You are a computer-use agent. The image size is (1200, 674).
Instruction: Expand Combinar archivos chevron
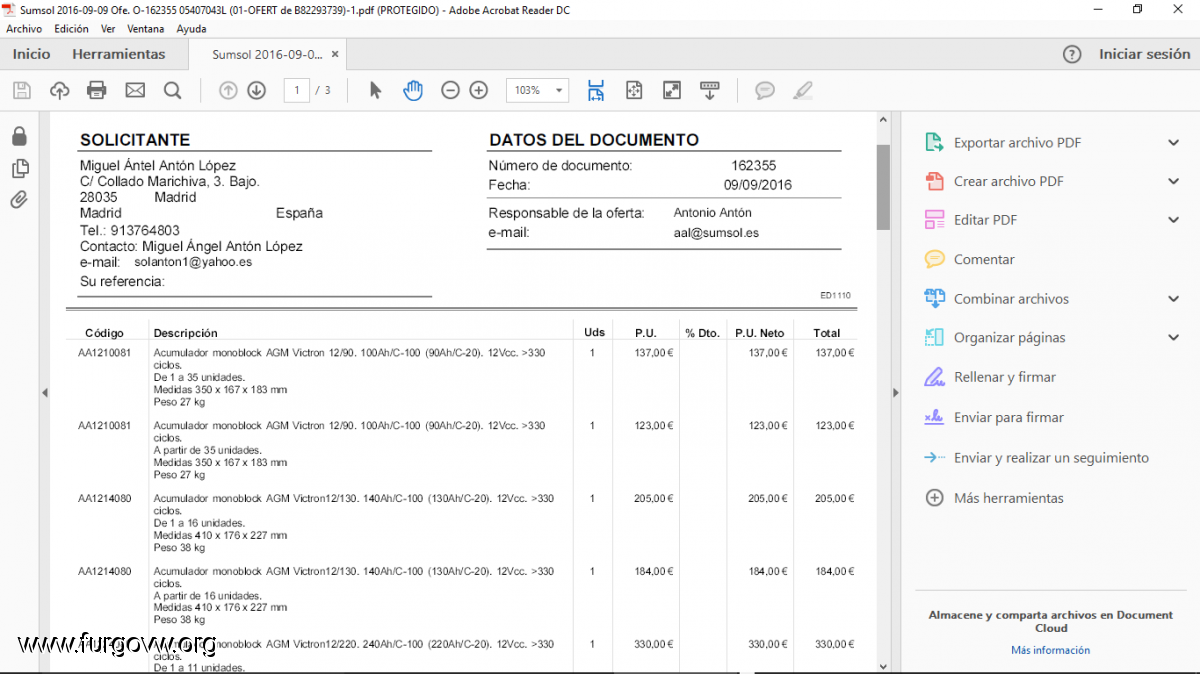(x=1174, y=299)
